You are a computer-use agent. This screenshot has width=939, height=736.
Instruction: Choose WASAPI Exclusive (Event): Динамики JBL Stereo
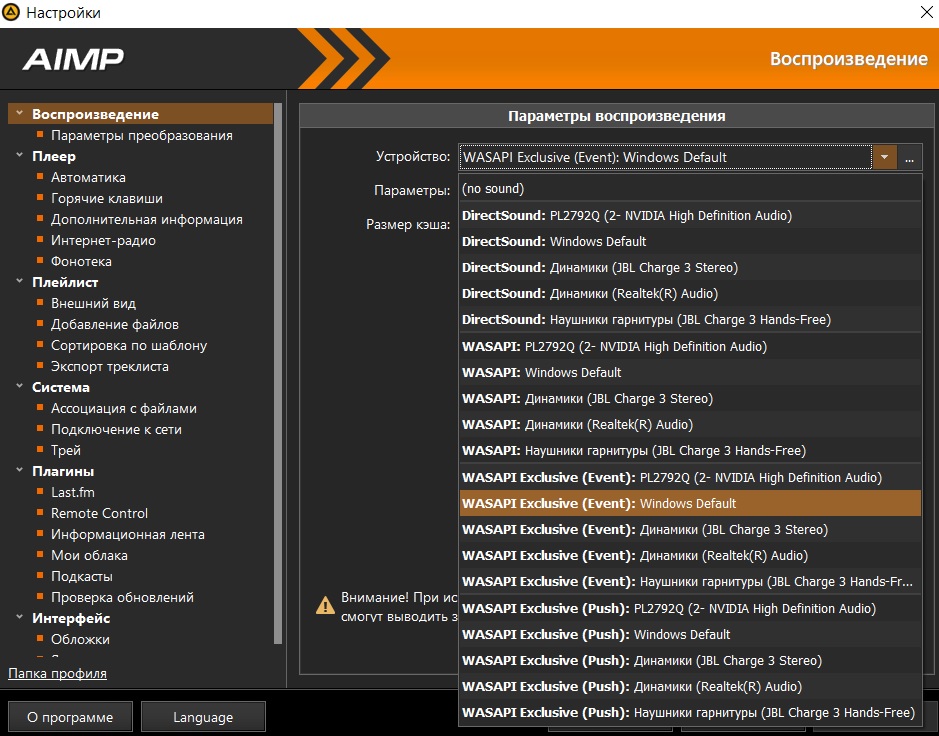tap(690, 530)
